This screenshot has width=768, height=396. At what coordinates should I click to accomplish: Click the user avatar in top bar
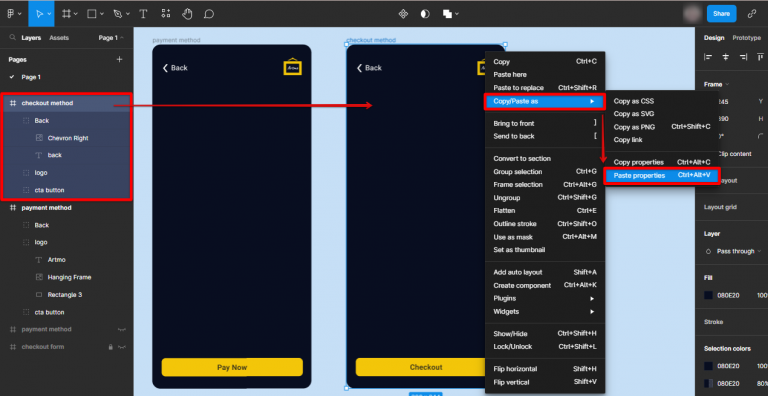tap(692, 14)
